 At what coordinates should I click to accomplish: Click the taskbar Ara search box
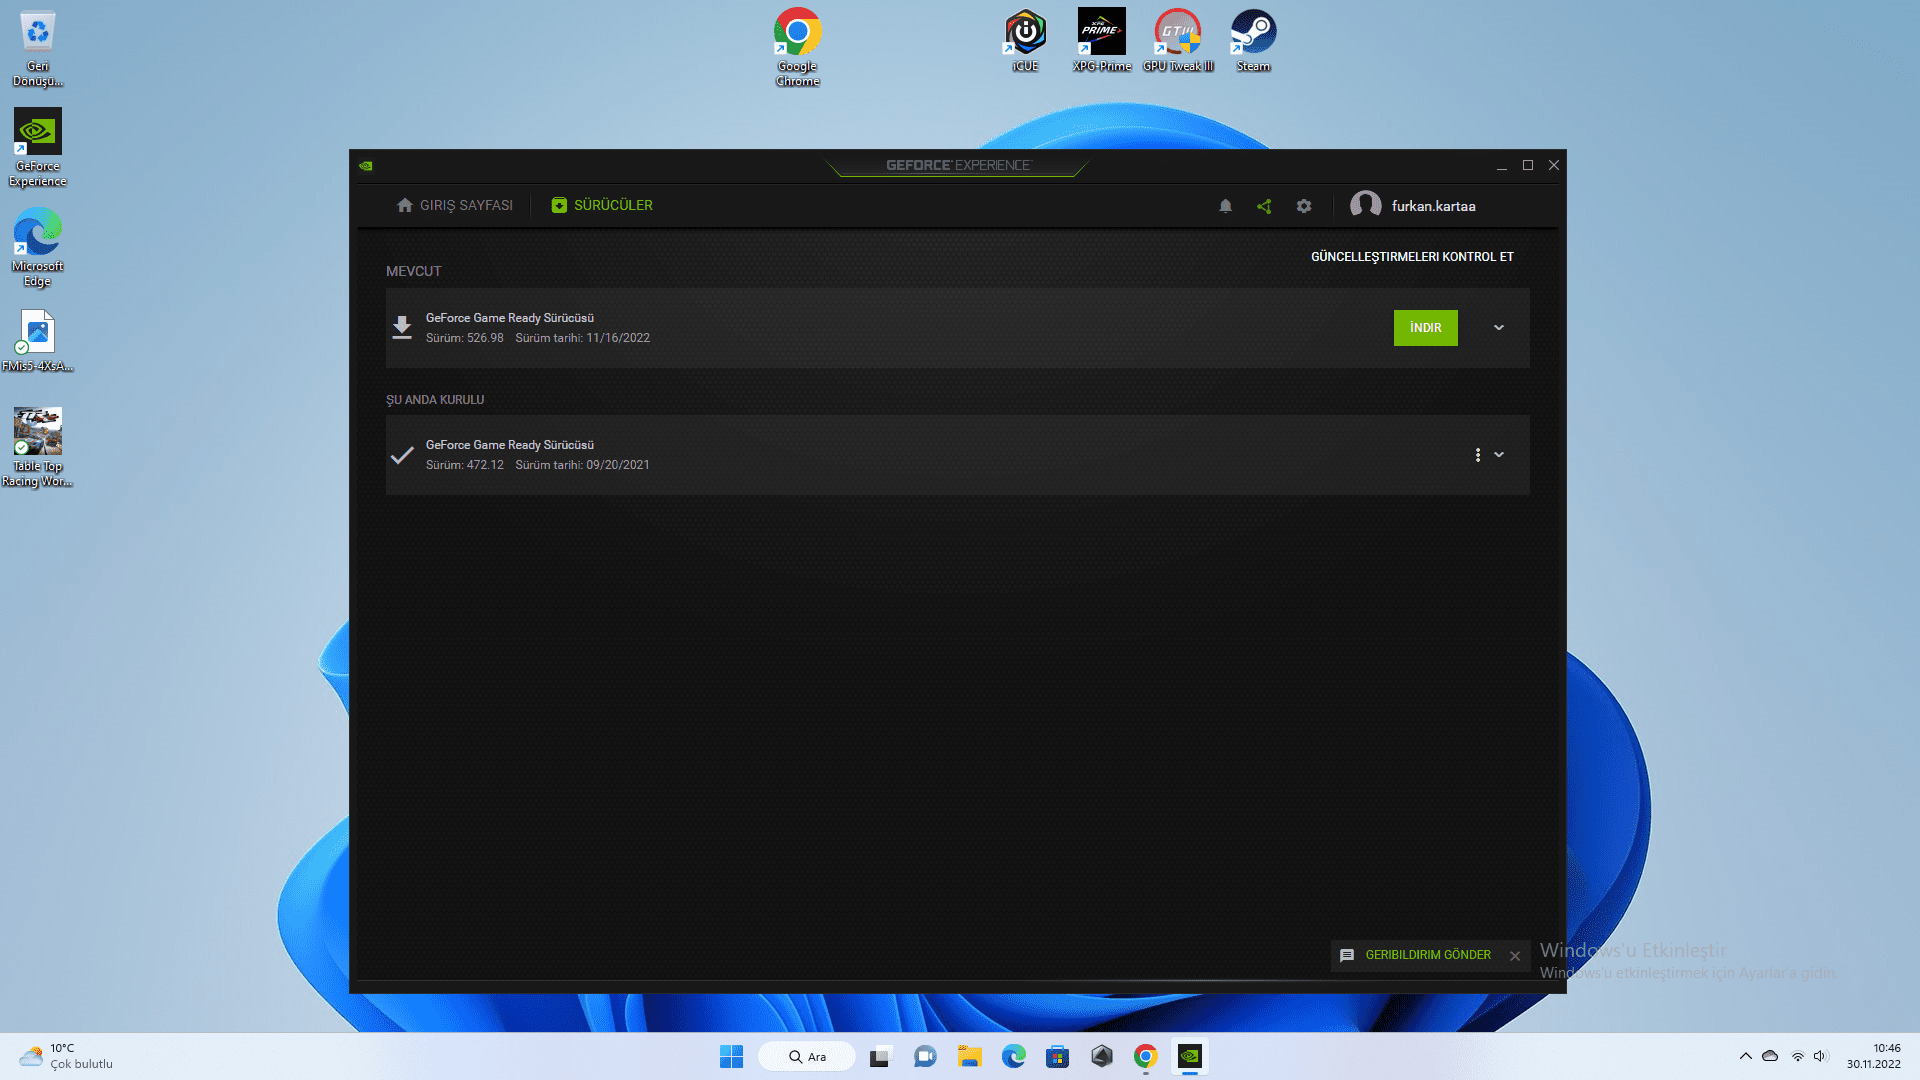click(808, 1056)
